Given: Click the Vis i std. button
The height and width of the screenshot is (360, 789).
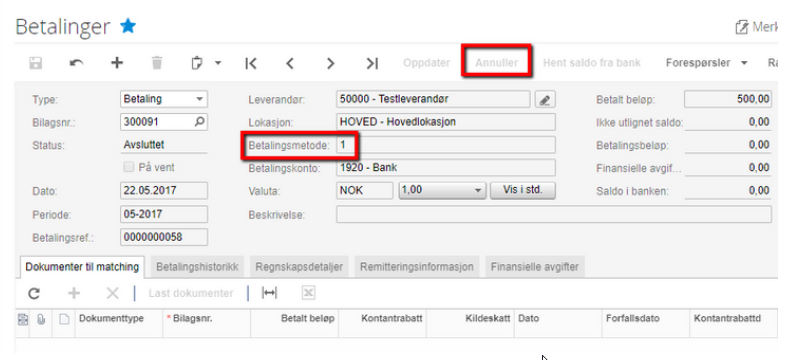Looking at the screenshot, I should click(522, 191).
